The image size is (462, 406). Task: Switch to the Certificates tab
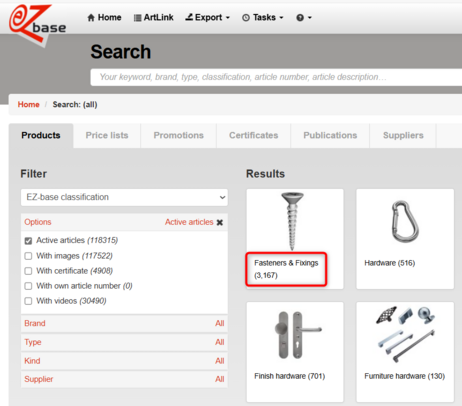pyautogui.click(x=254, y=135)
